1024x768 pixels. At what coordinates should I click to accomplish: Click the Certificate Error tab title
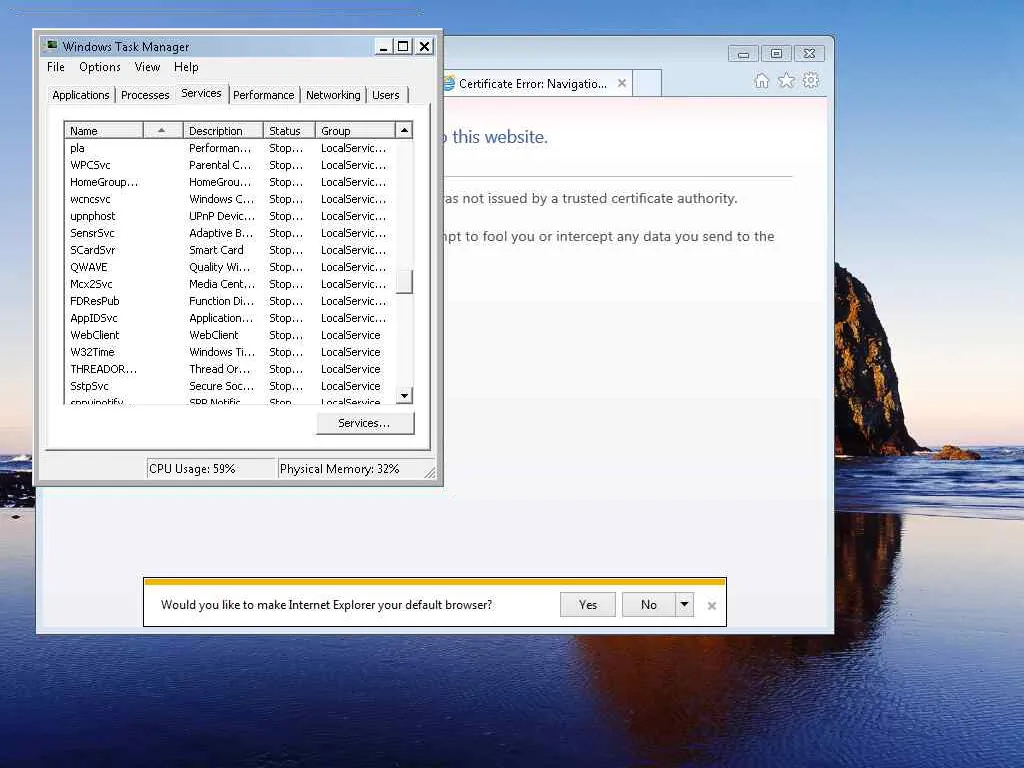click(x=532, y=84)
